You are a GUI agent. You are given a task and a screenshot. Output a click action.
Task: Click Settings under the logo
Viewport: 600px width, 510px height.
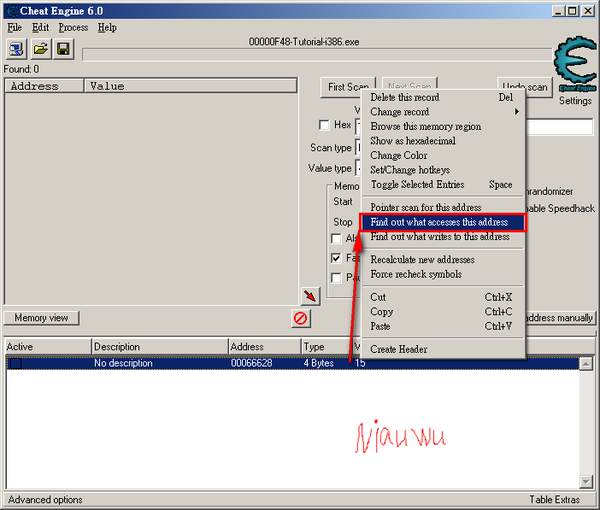575,101
